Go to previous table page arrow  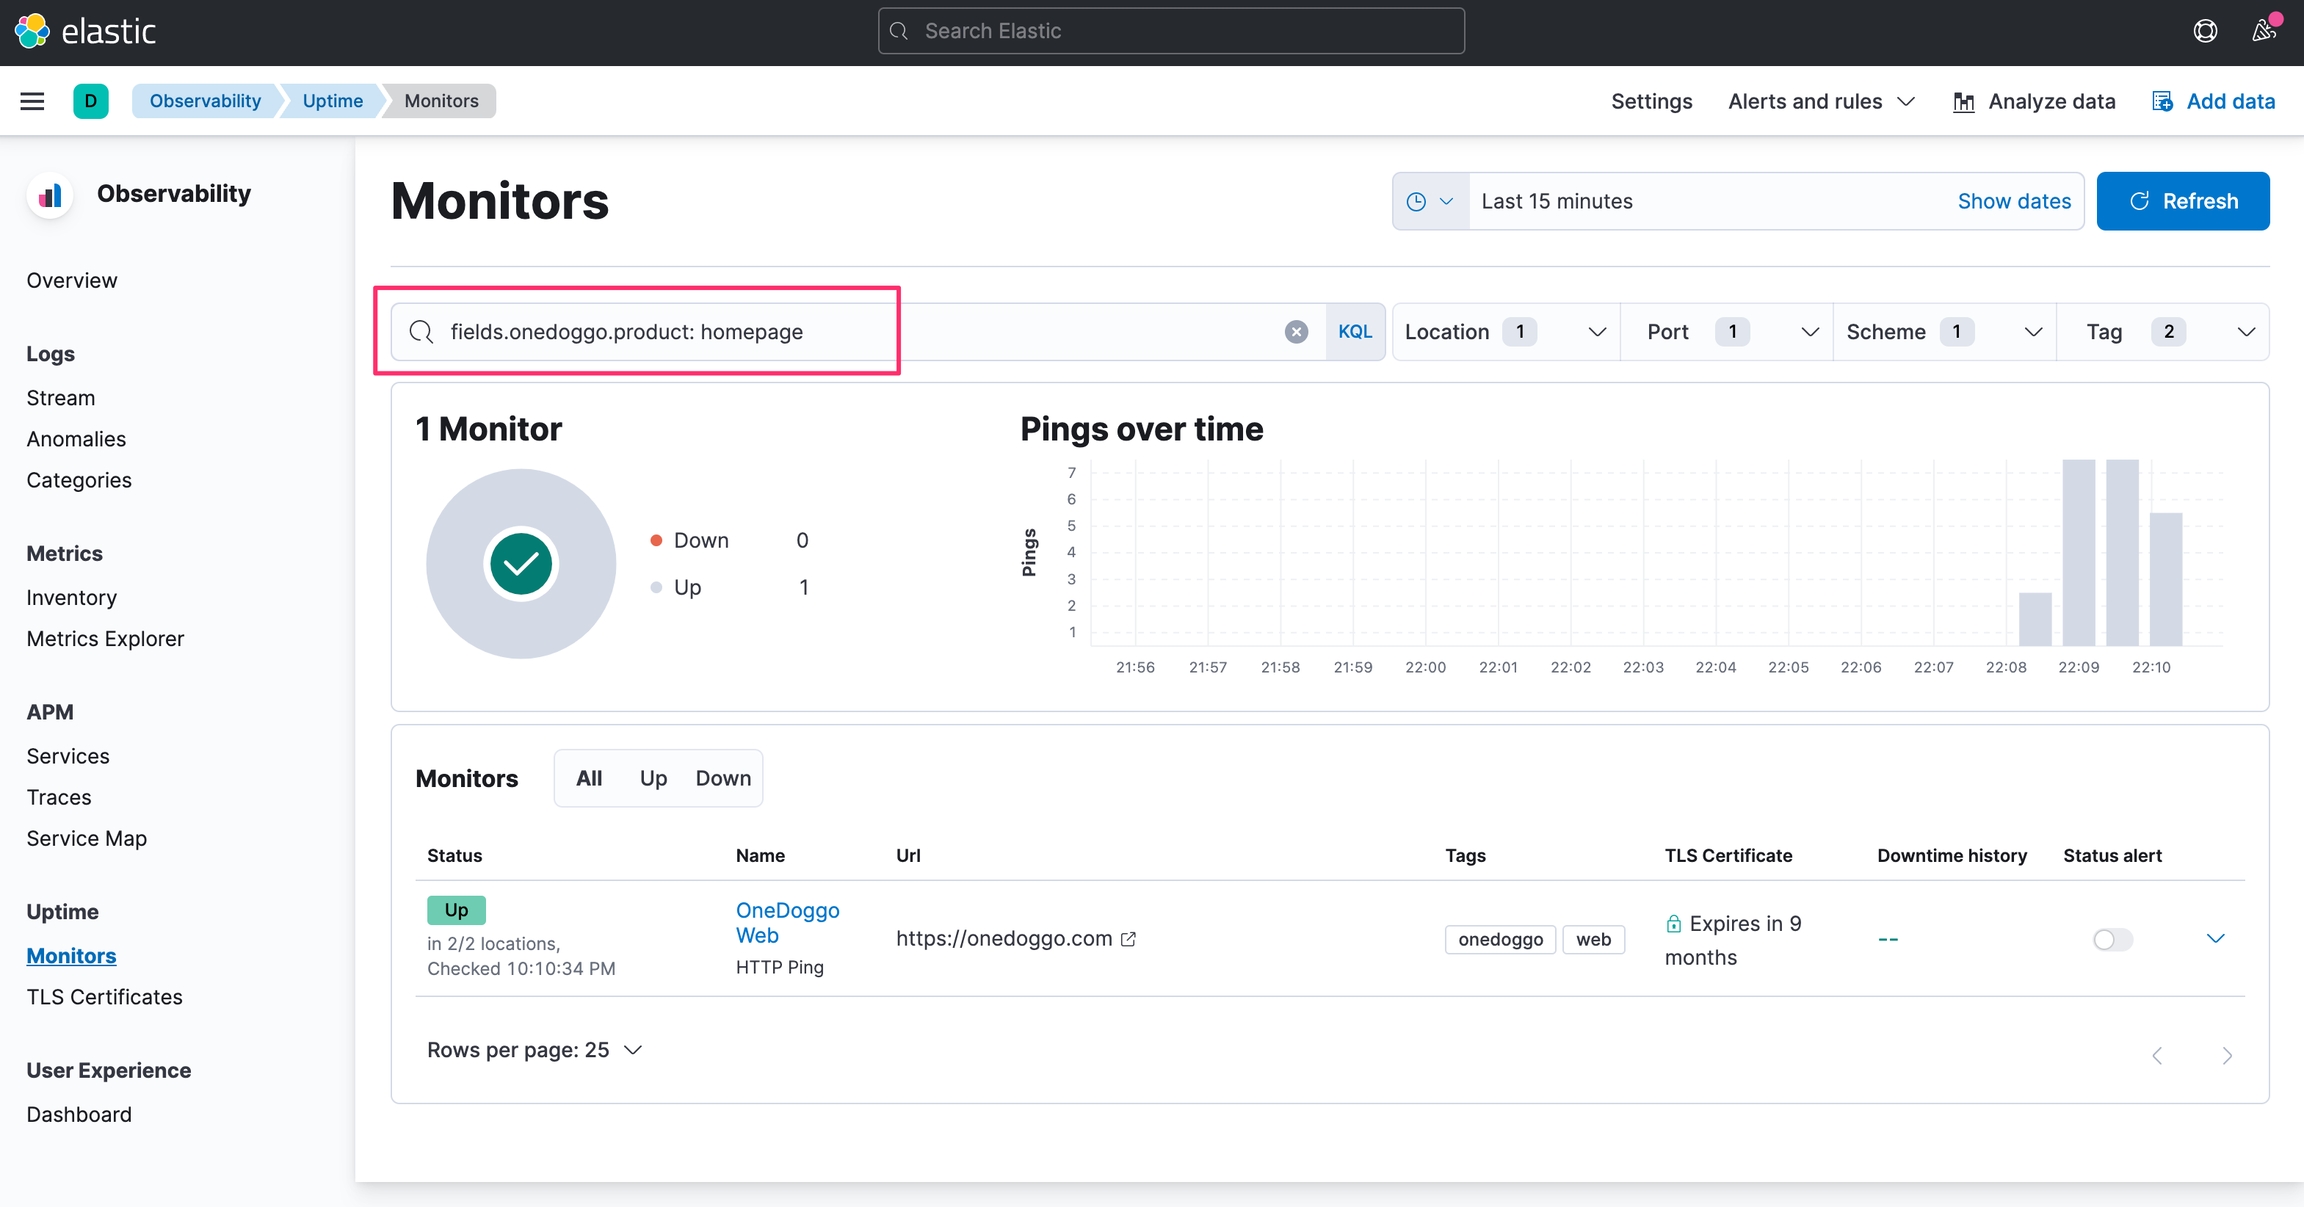tap(2158, 1055)
